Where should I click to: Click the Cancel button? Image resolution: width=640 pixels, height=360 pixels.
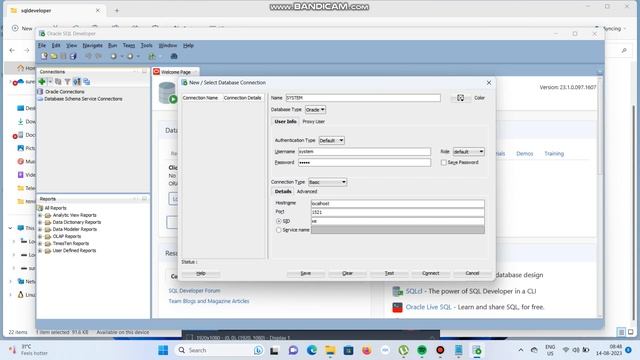pyautogui.click(x=472, y=273)
